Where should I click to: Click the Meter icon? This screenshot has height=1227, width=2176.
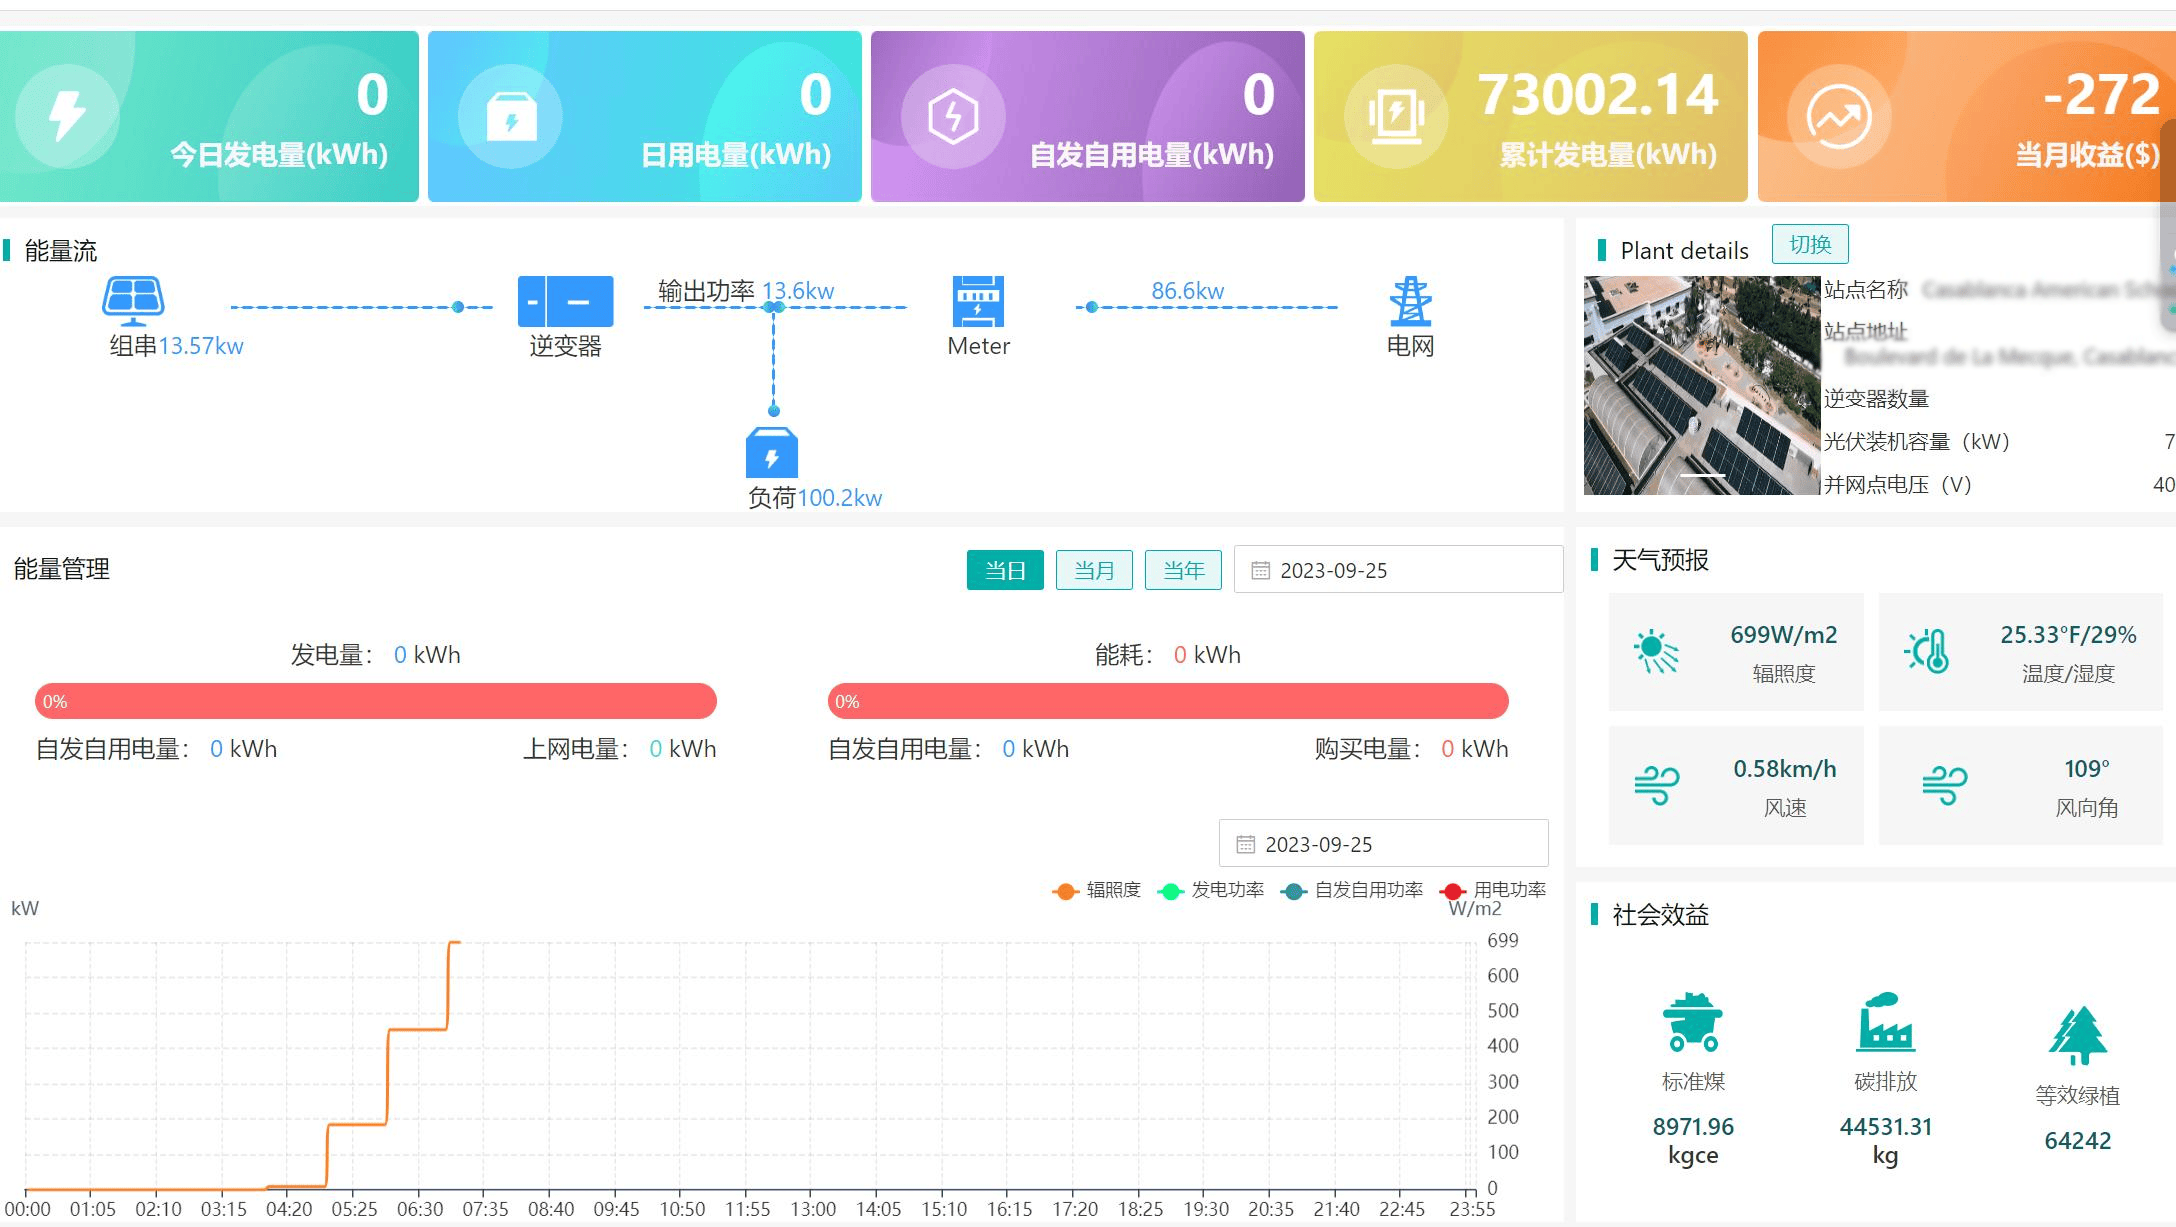(x=978, y=301)
